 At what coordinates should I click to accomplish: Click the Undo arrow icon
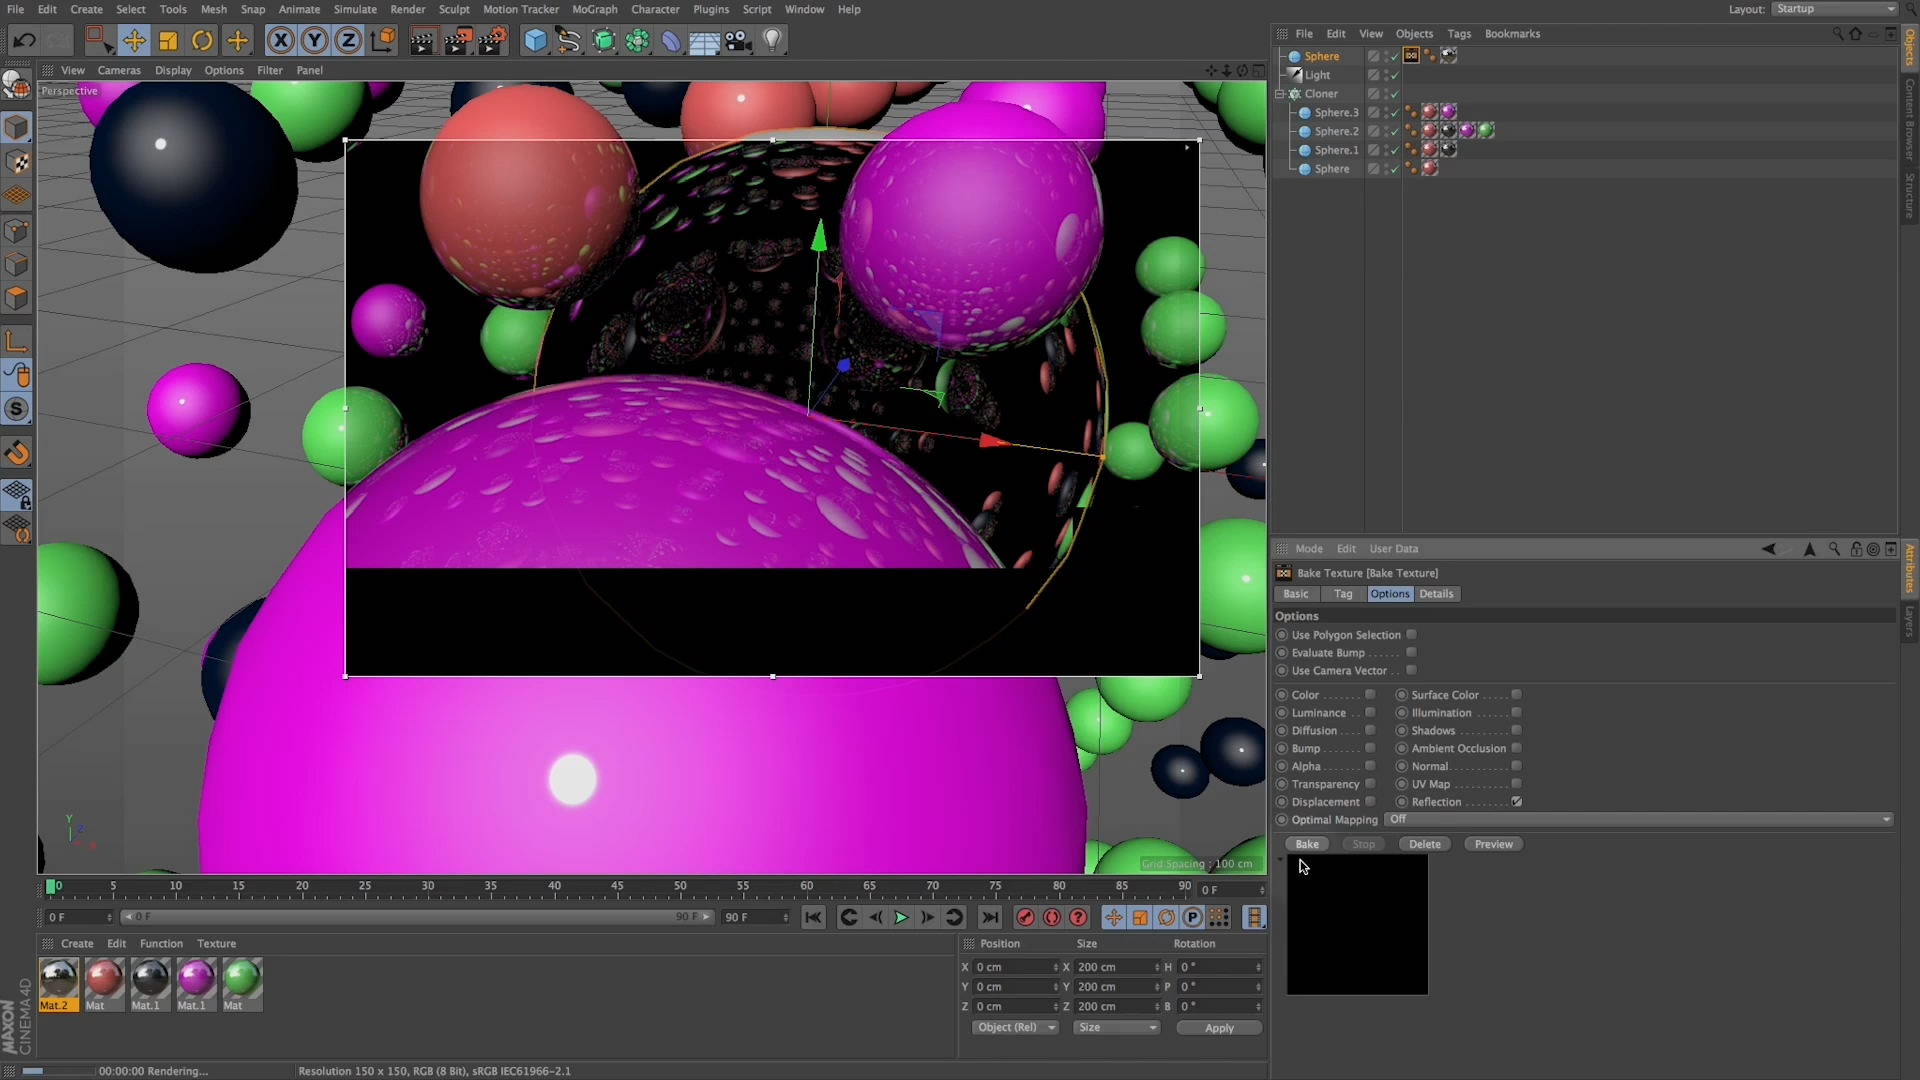click(24, 40)
